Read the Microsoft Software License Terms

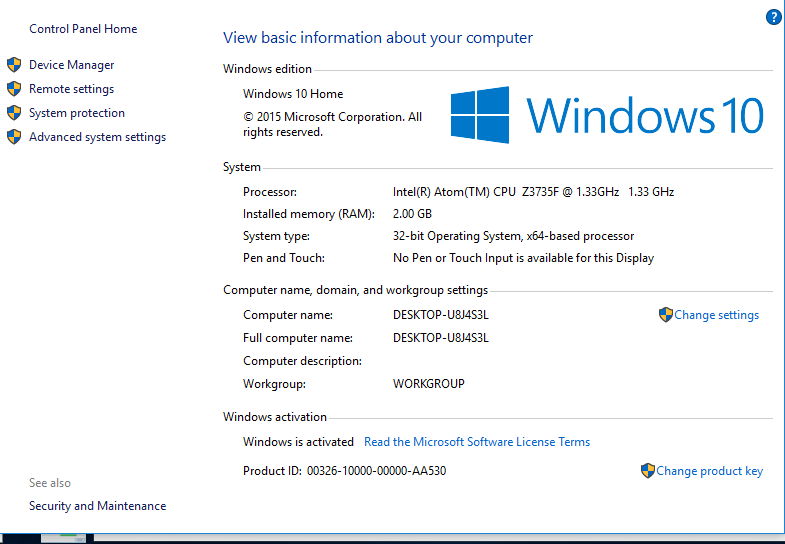pyautogui.click(x=477, y=442)
